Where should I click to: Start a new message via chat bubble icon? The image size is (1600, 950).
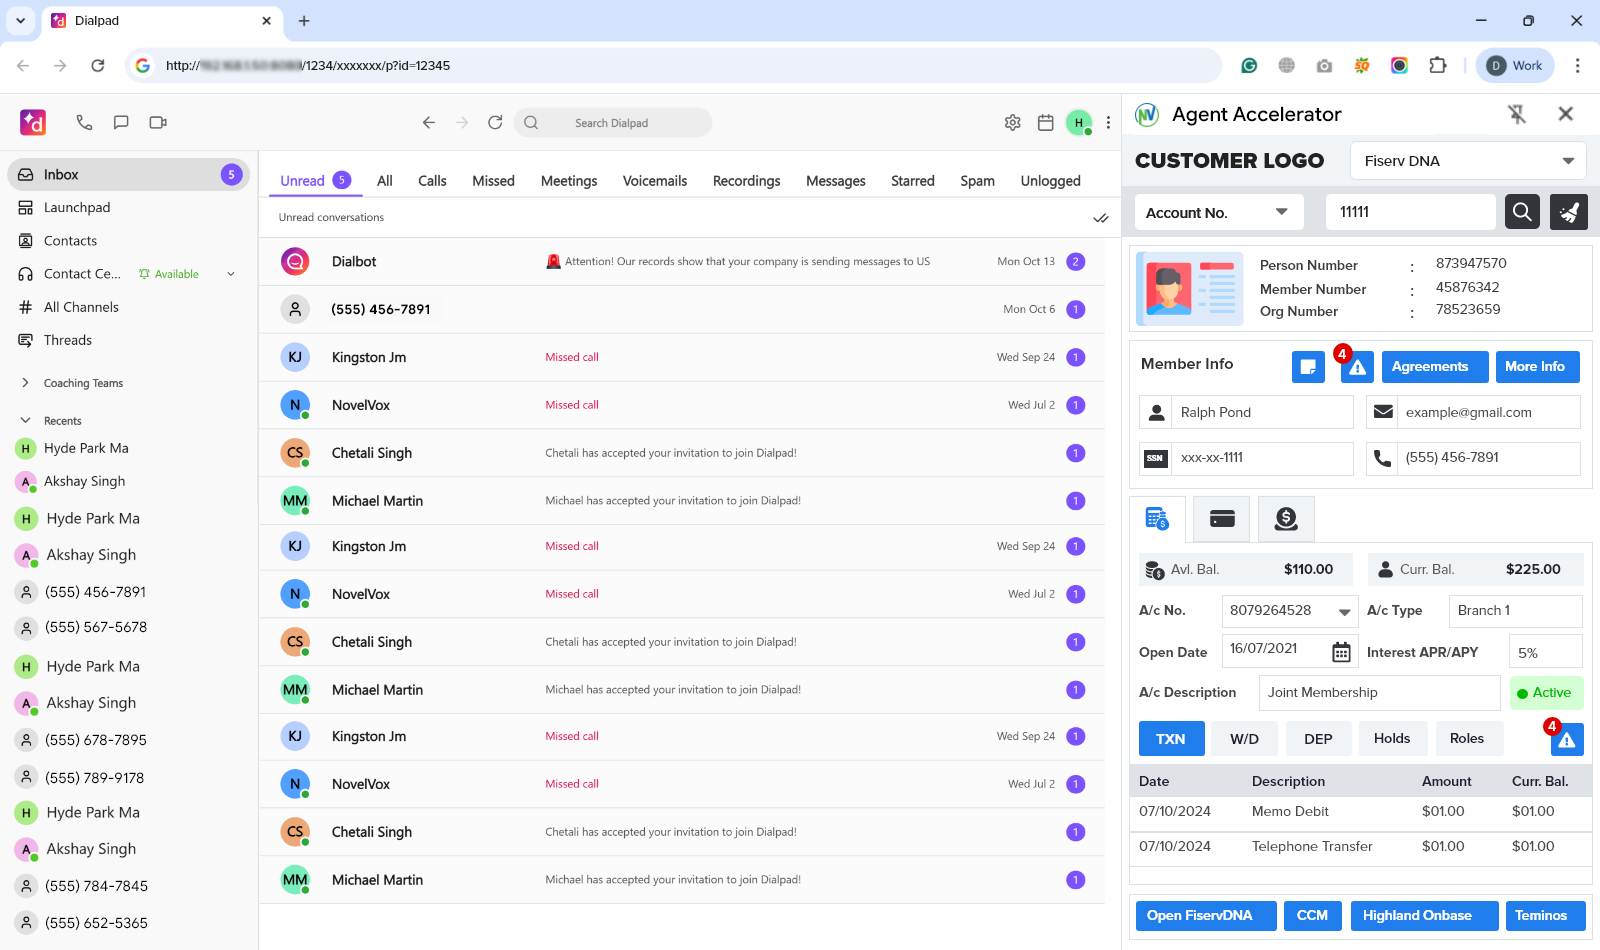[x=121, y=122]
